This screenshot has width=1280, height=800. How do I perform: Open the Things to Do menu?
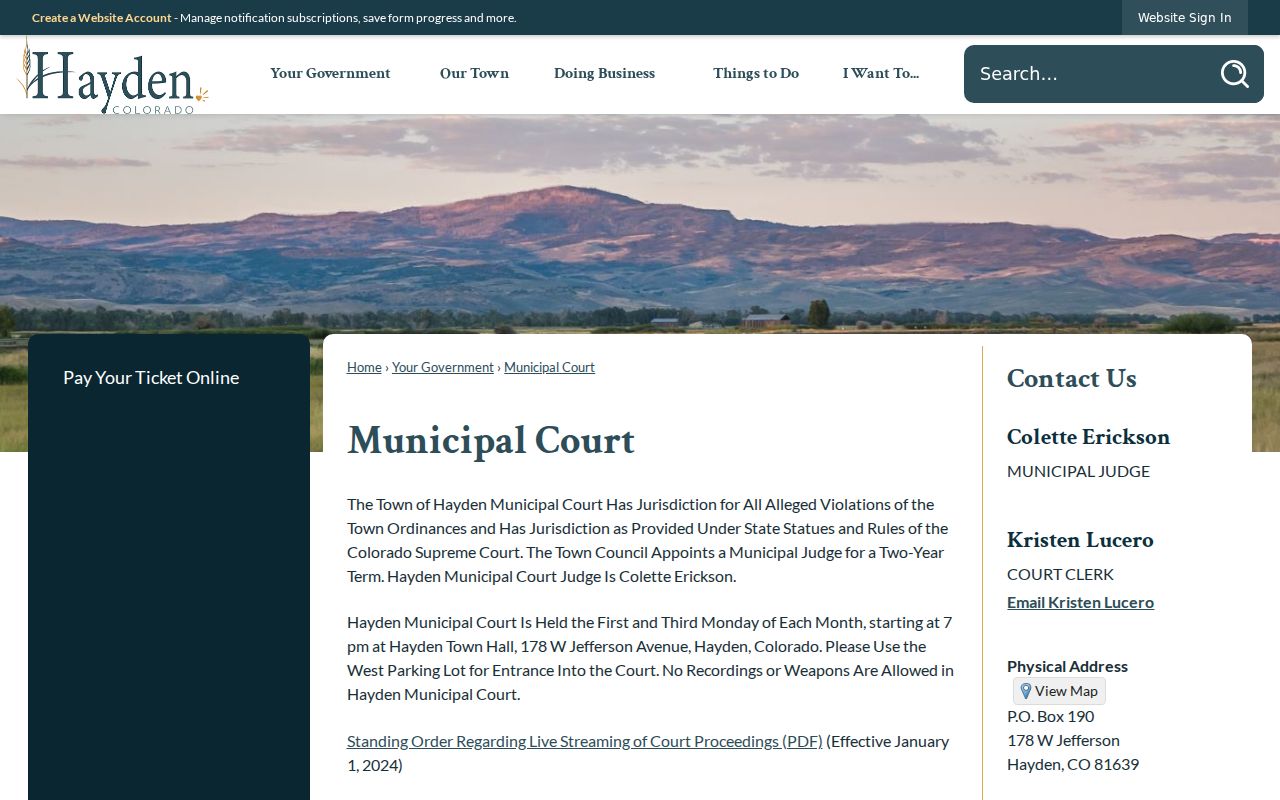pyautogui.click(x=756, y=73)
